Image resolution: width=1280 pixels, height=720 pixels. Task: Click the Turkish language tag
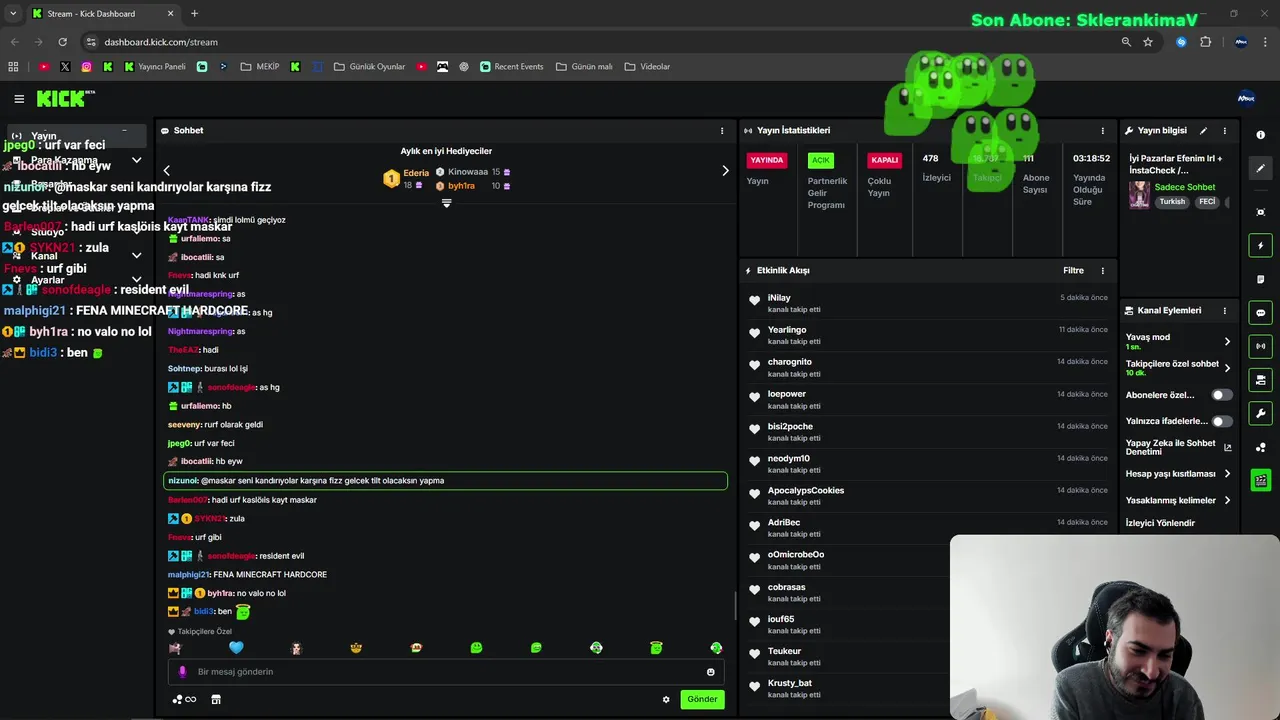1172,201
